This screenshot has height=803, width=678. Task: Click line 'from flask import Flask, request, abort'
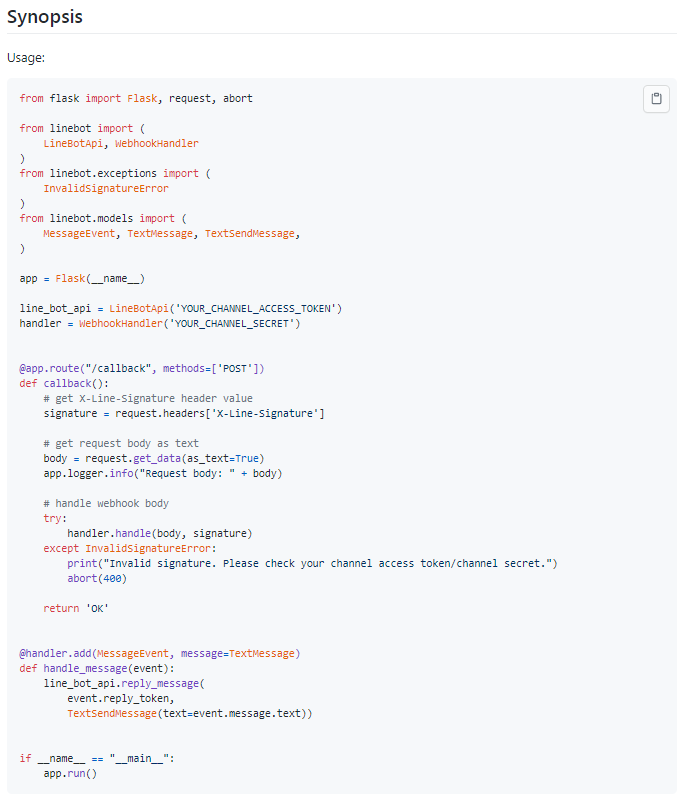click(136, 98)
